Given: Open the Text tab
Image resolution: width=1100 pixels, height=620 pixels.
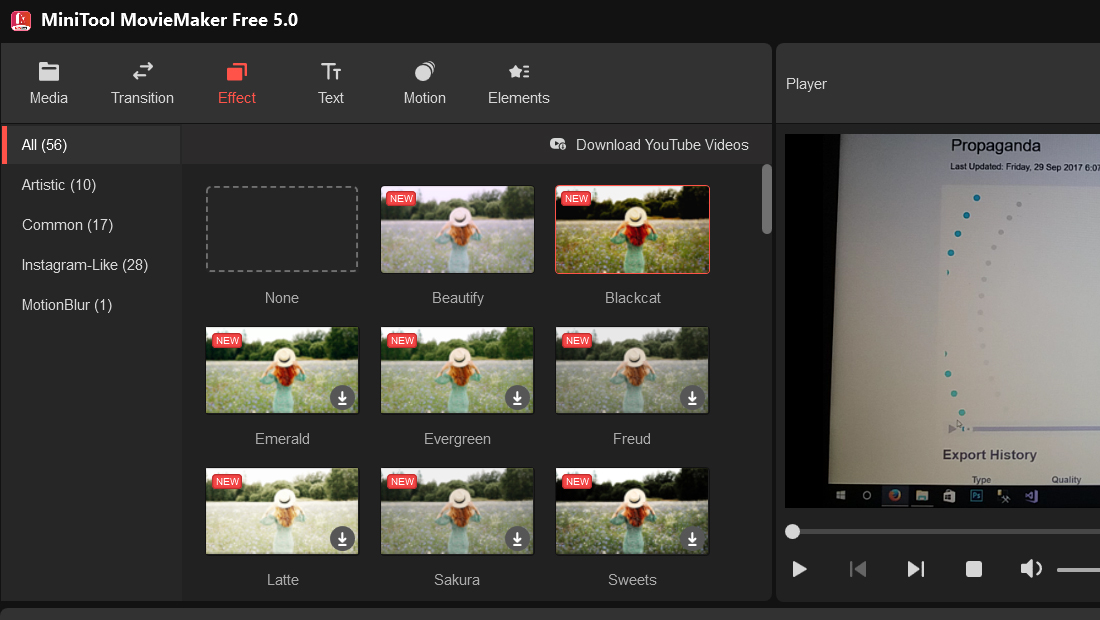Looking at the screenshot, I should [x=330, y=83].
